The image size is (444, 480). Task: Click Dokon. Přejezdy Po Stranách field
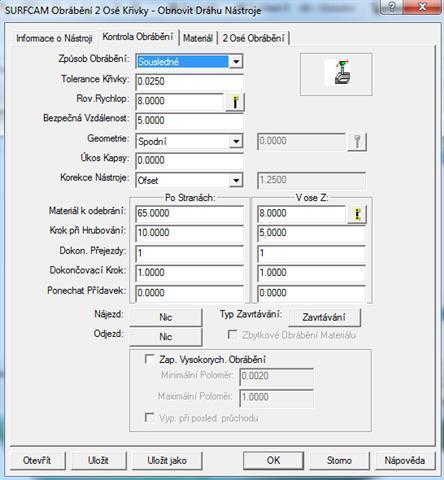pyautogui.click(x=189, y=253)
